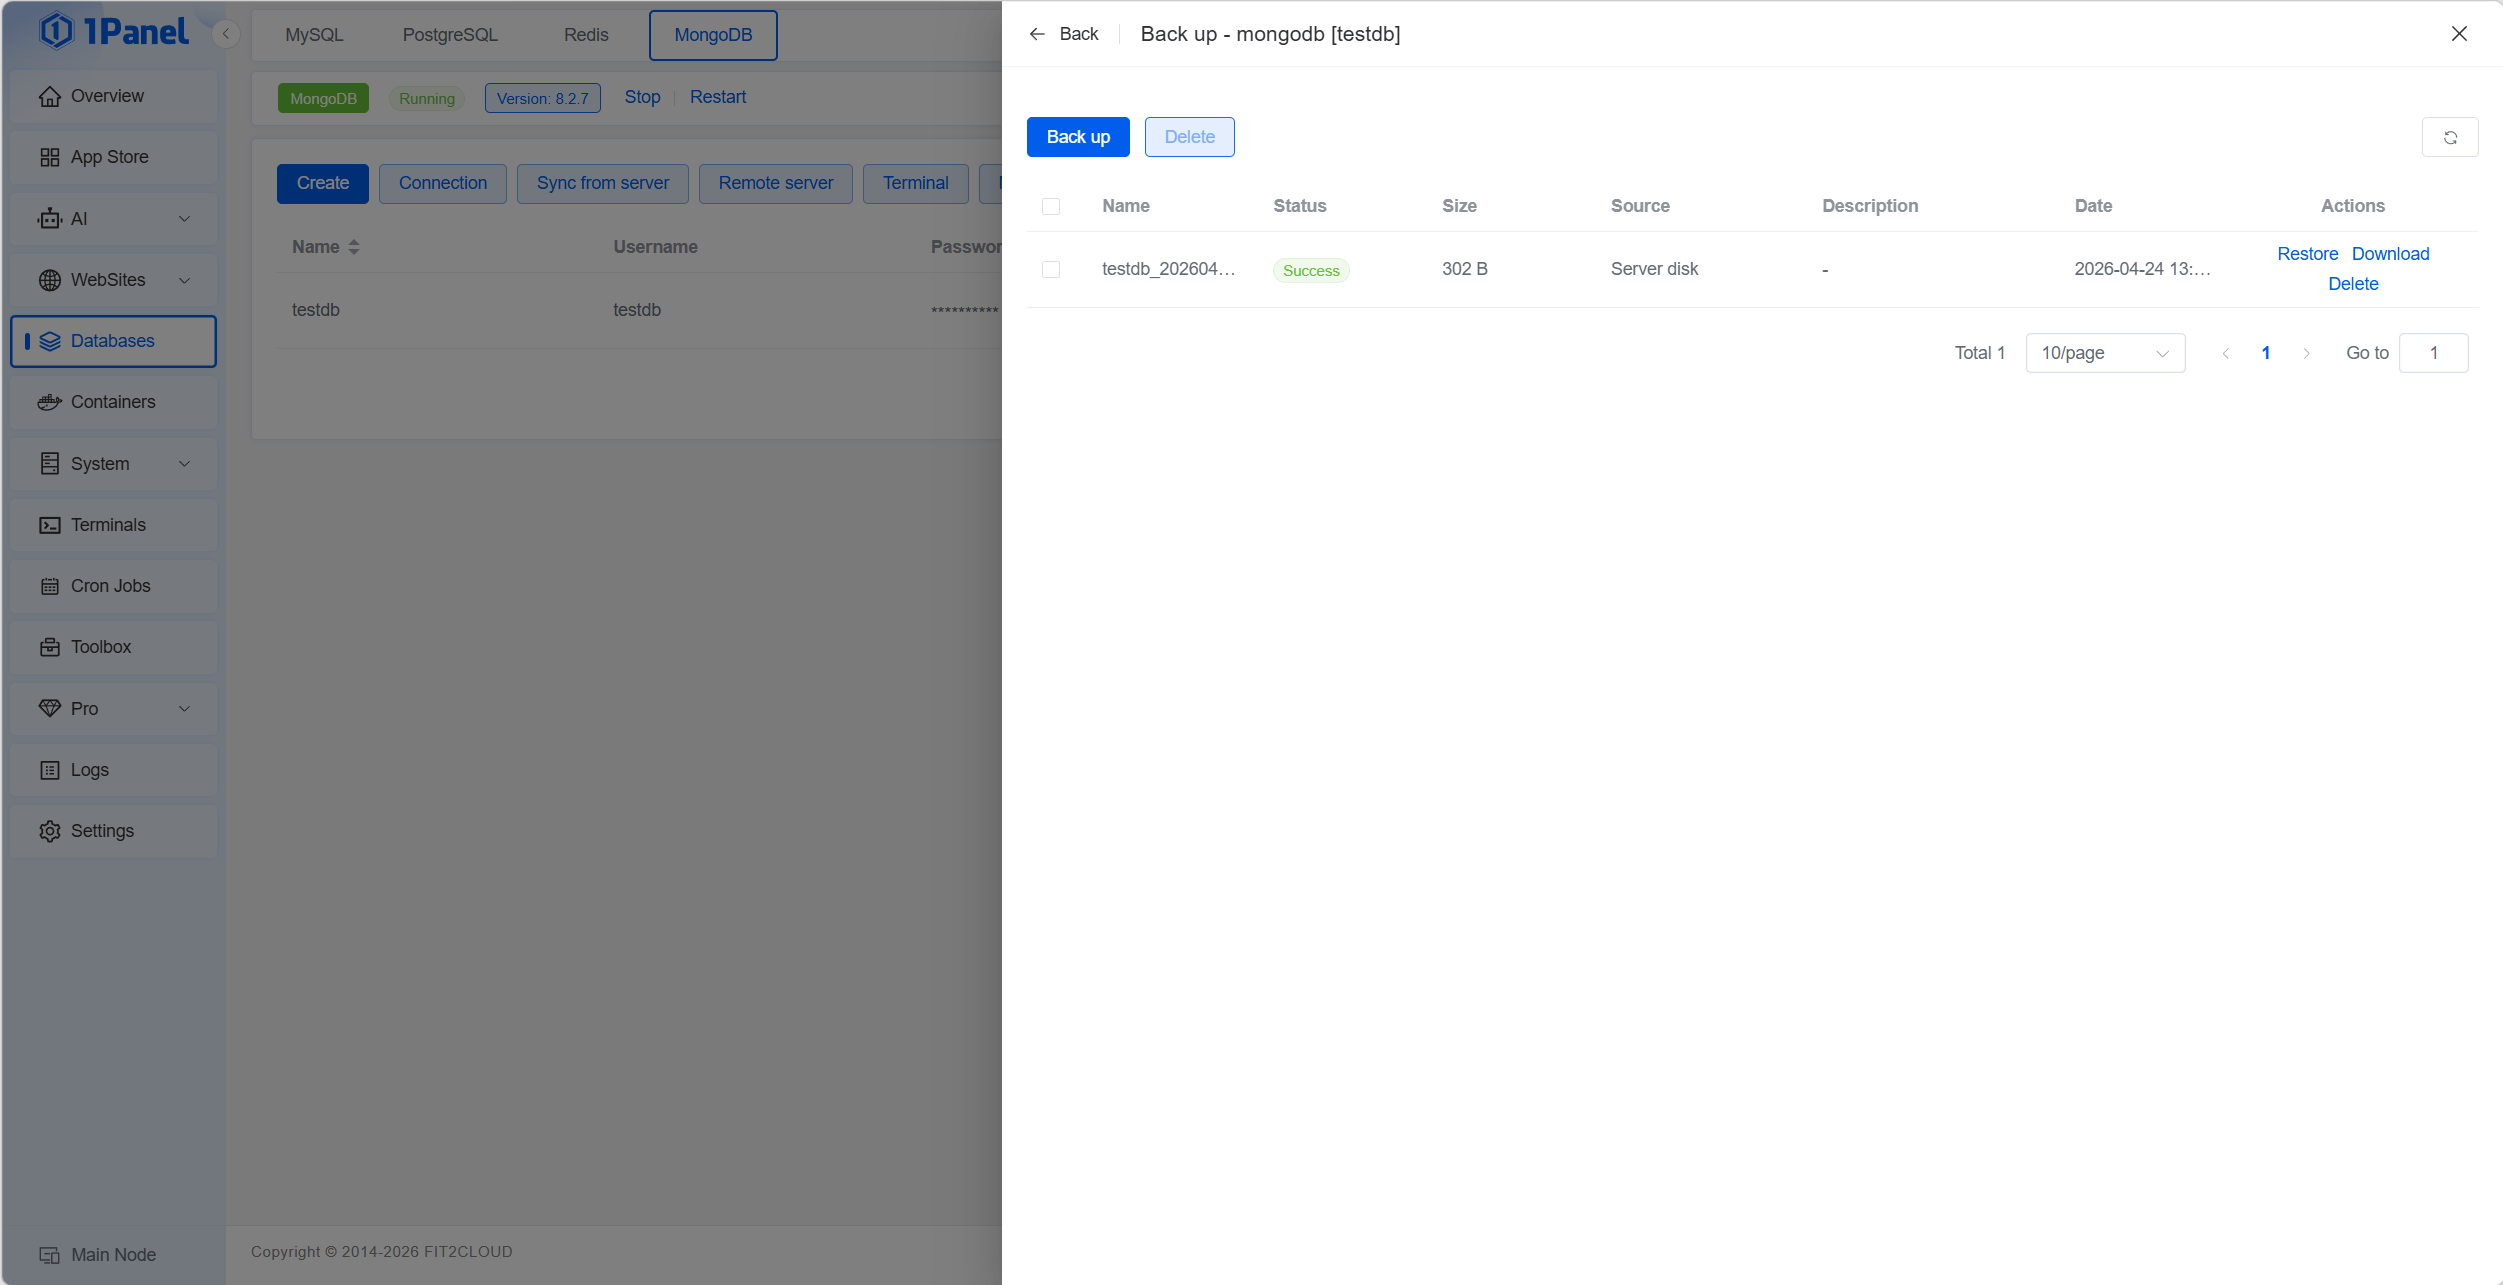The image size is (2503, 1285).
Task: Open Remote server button
Action: [776, 183]
